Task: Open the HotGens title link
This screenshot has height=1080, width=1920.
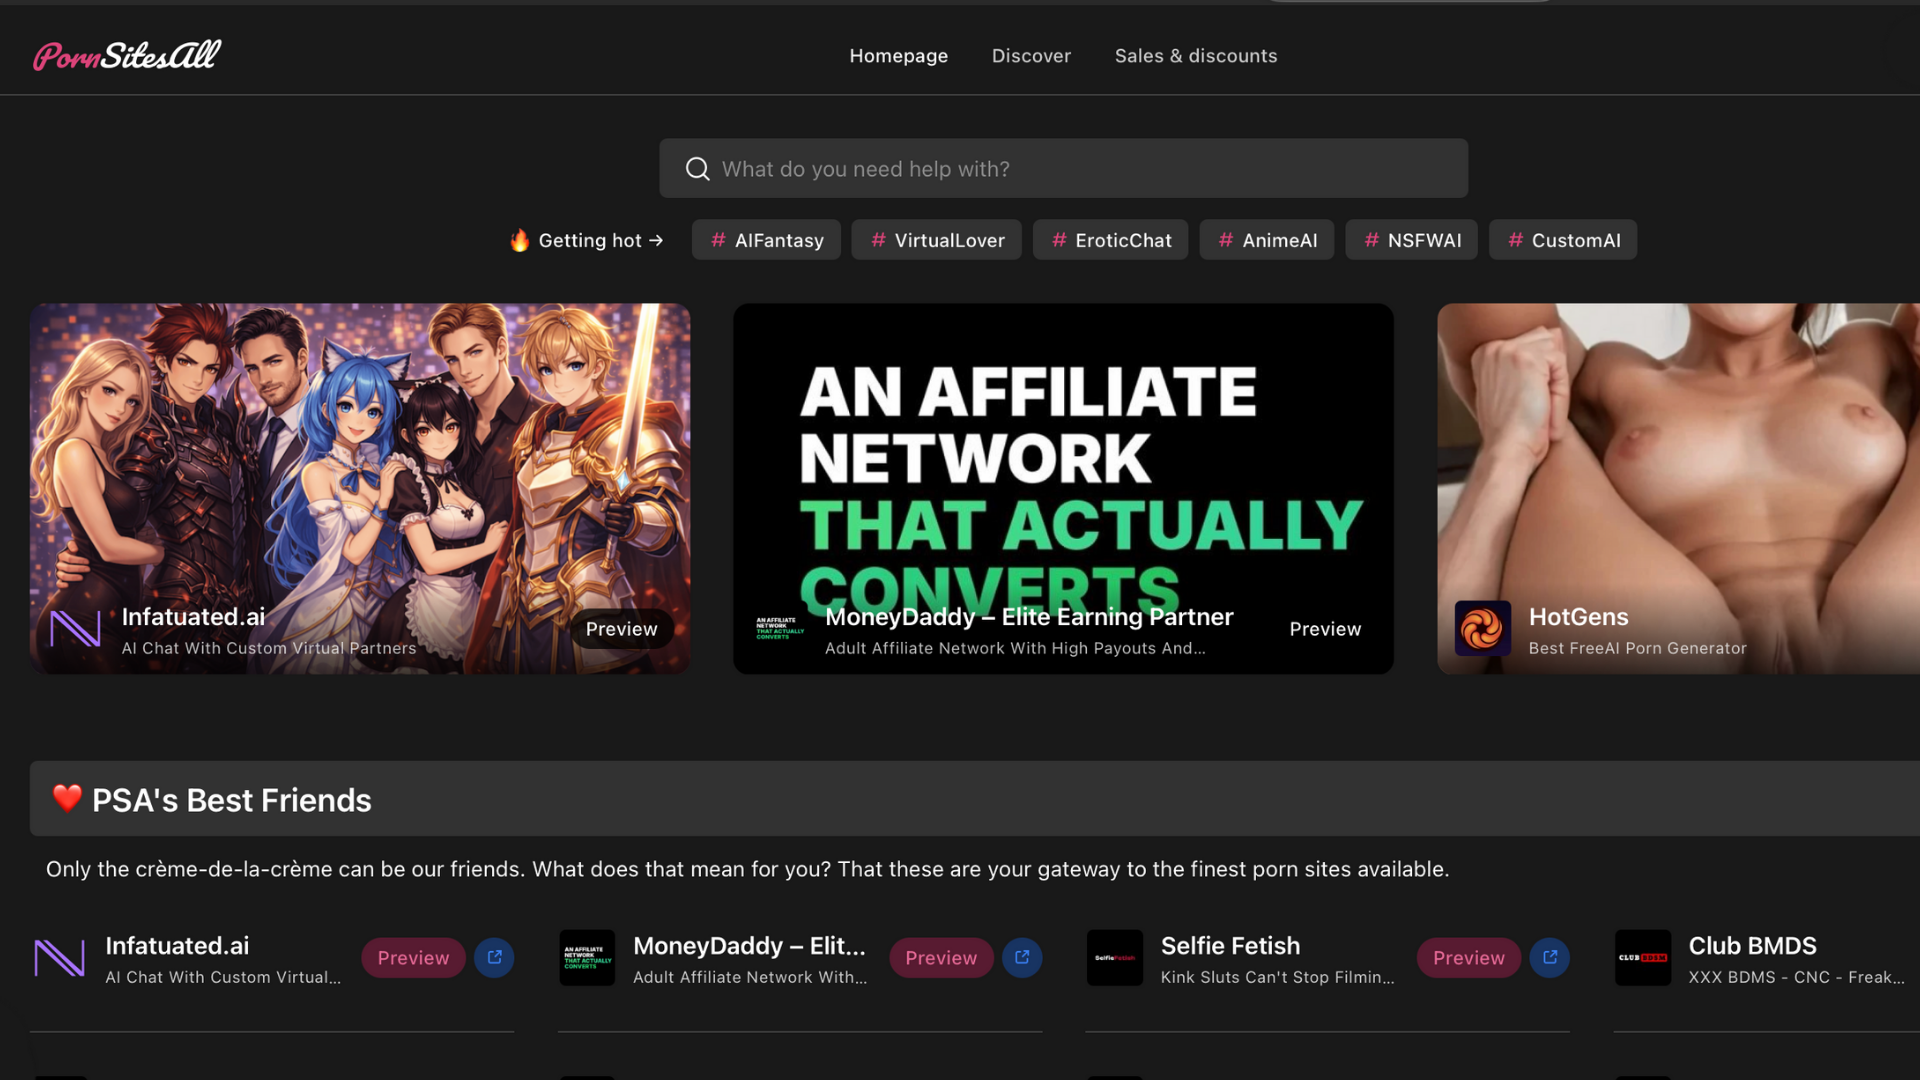Action: pyautogui.click(x=1578, y=617)
